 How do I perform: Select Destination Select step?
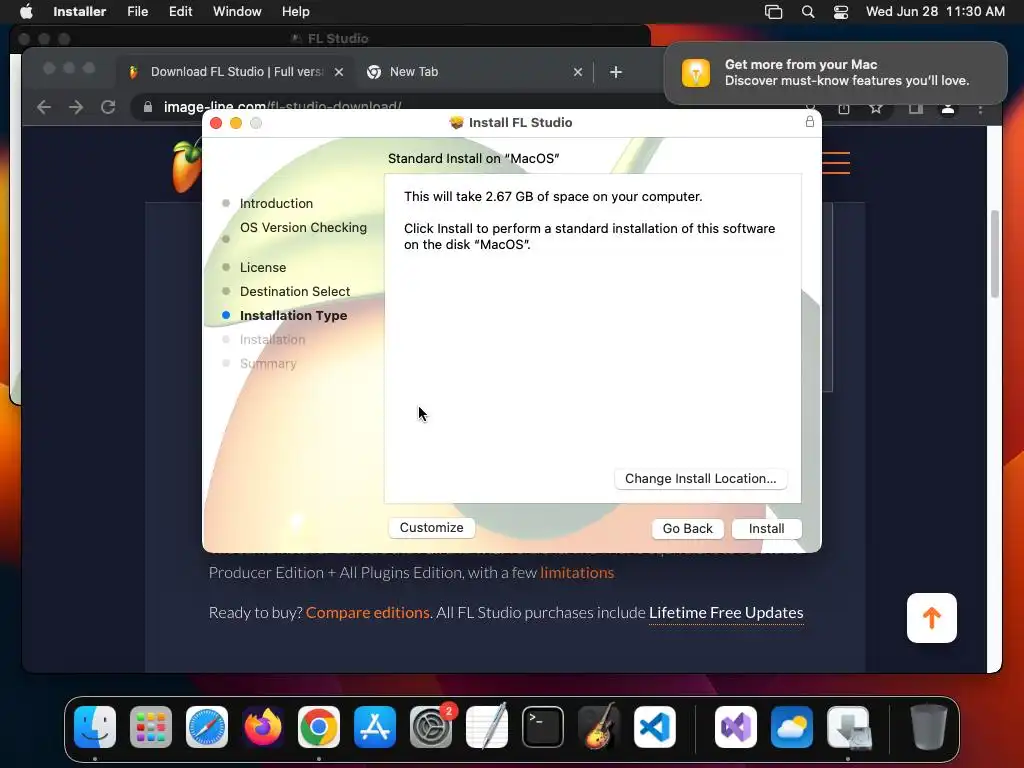pos(295,291)
